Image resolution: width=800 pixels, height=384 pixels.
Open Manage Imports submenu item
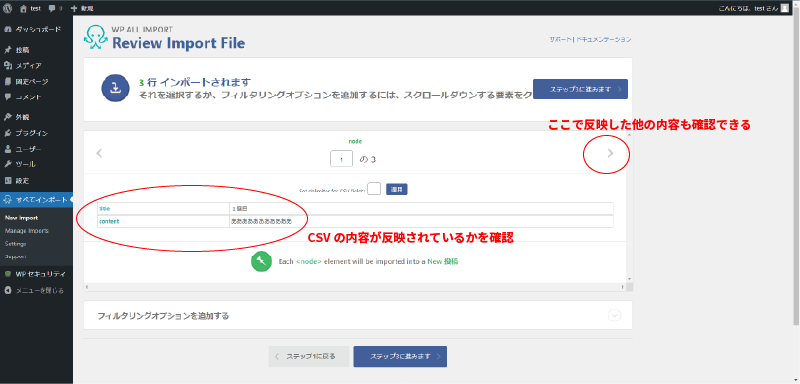pyautogui.click(x=27, y=231)
